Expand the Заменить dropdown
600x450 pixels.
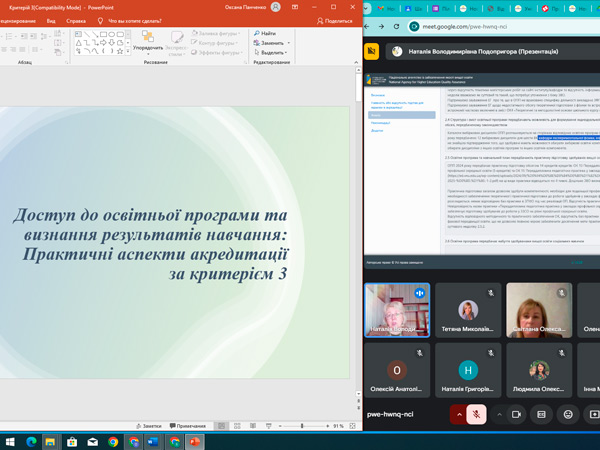click(290, 43)
